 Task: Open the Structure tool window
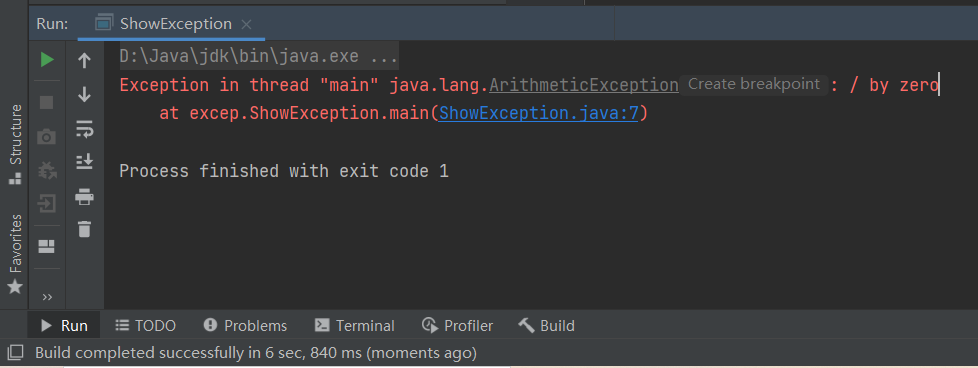15,145
